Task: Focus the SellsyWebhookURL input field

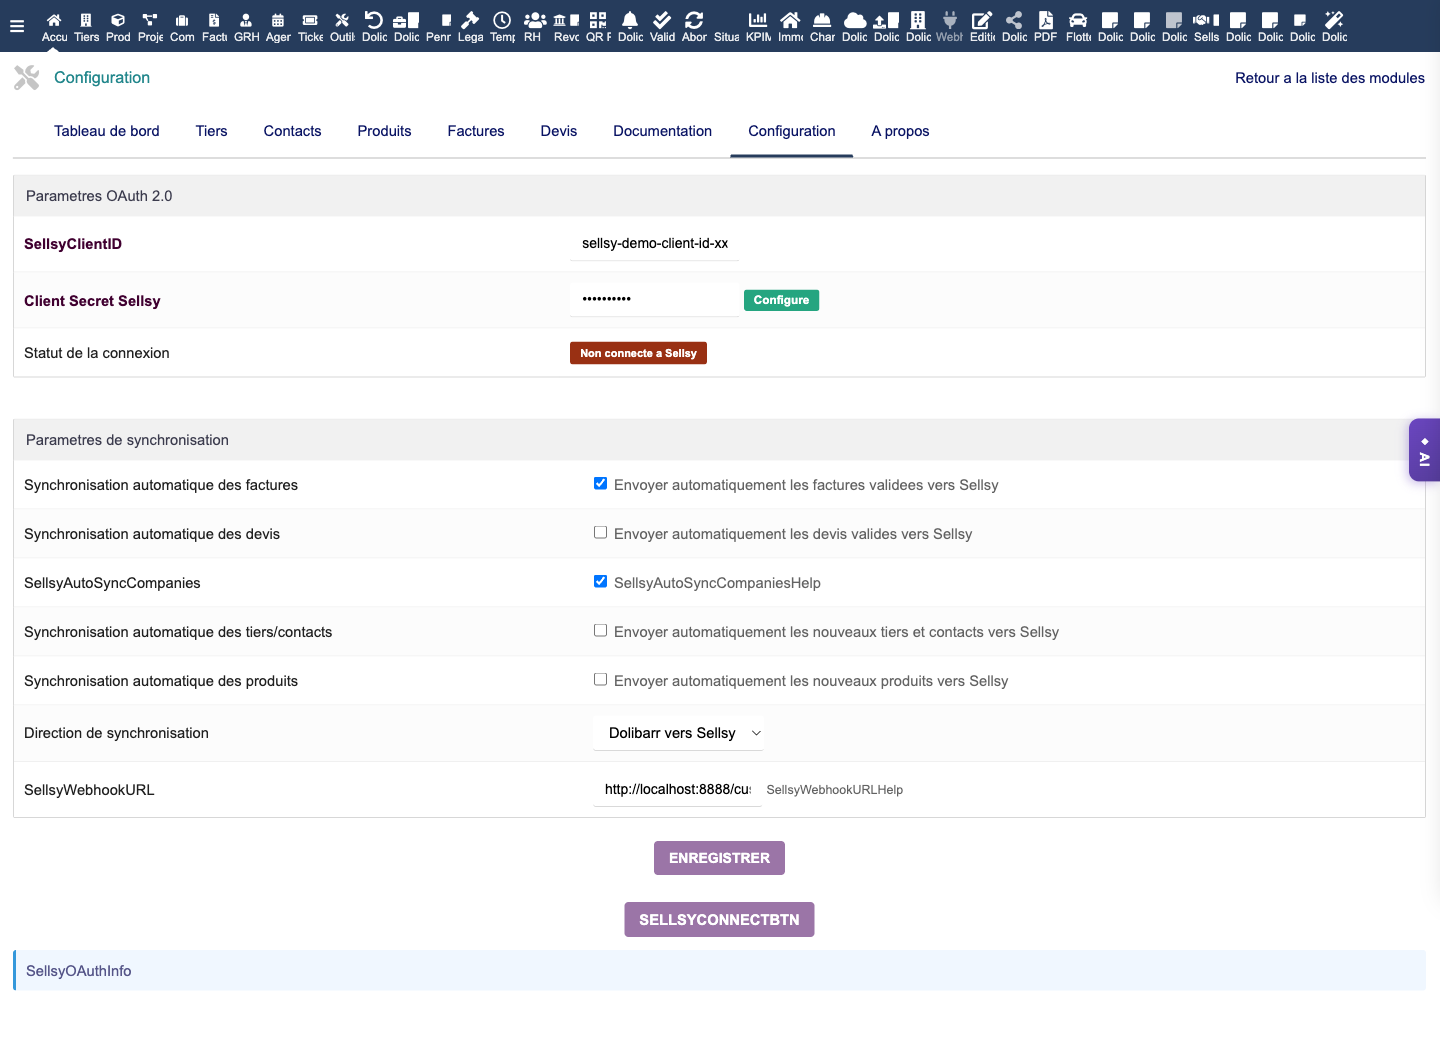Action: pos(677,789)
